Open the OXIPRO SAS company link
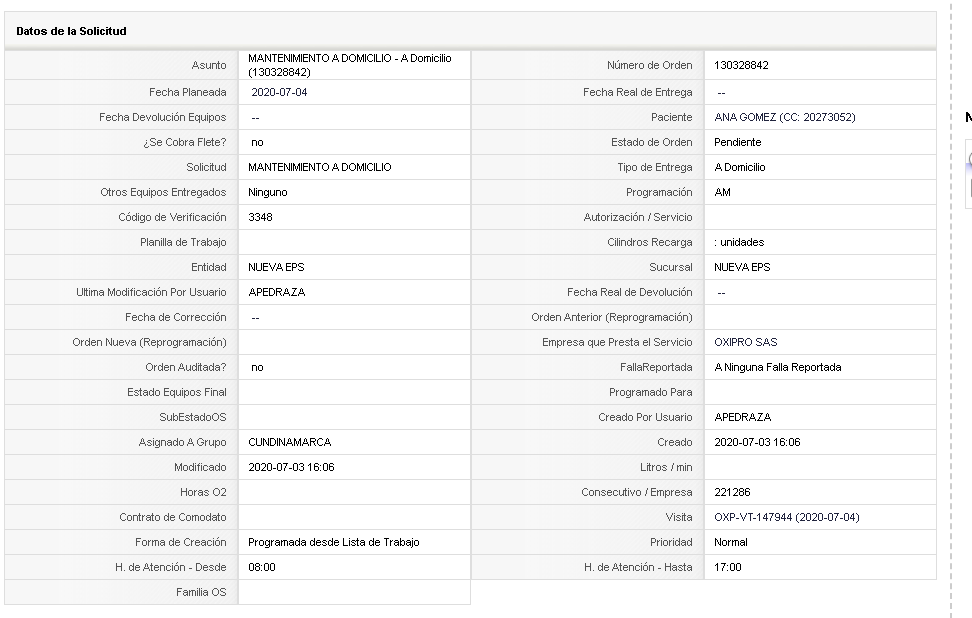 745,342
